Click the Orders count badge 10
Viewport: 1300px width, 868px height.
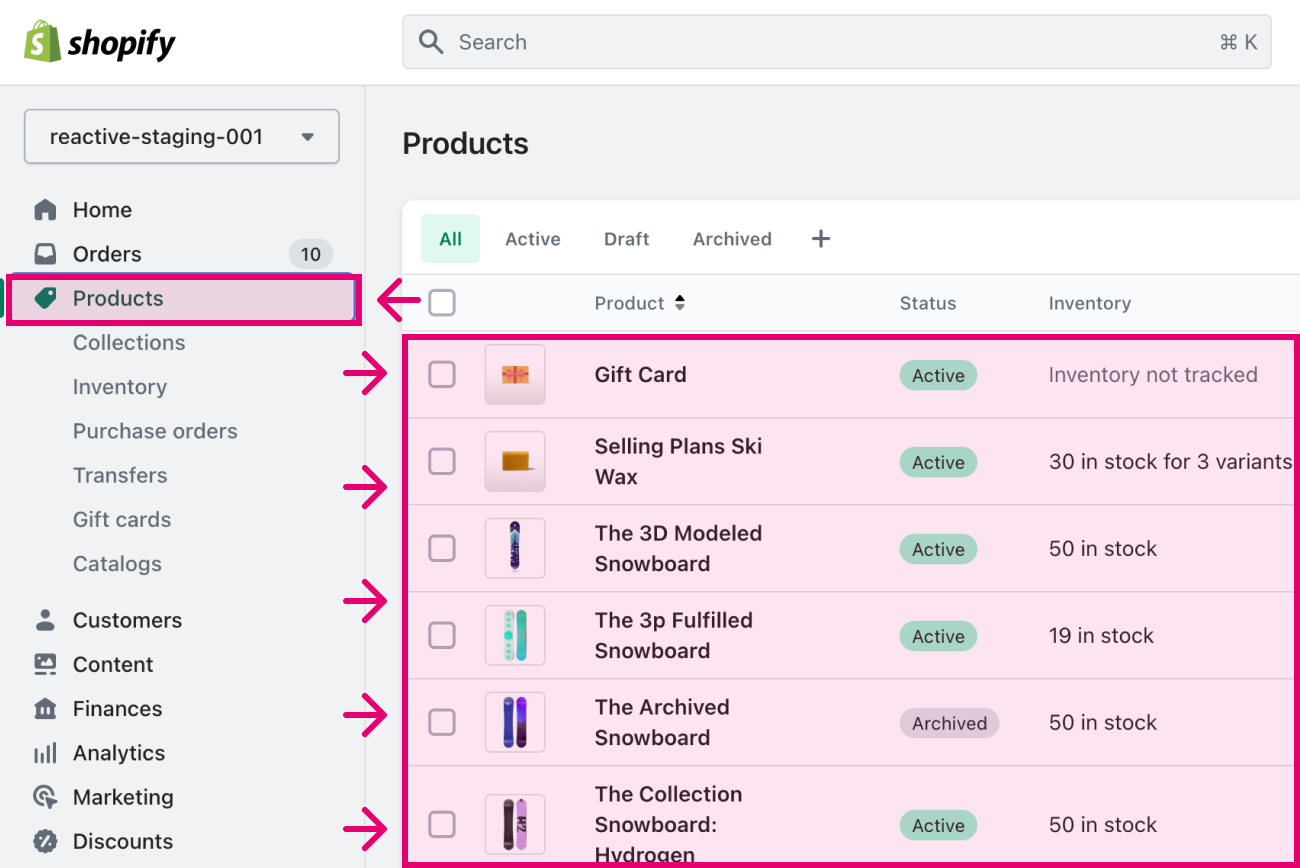tap(311, 254)
